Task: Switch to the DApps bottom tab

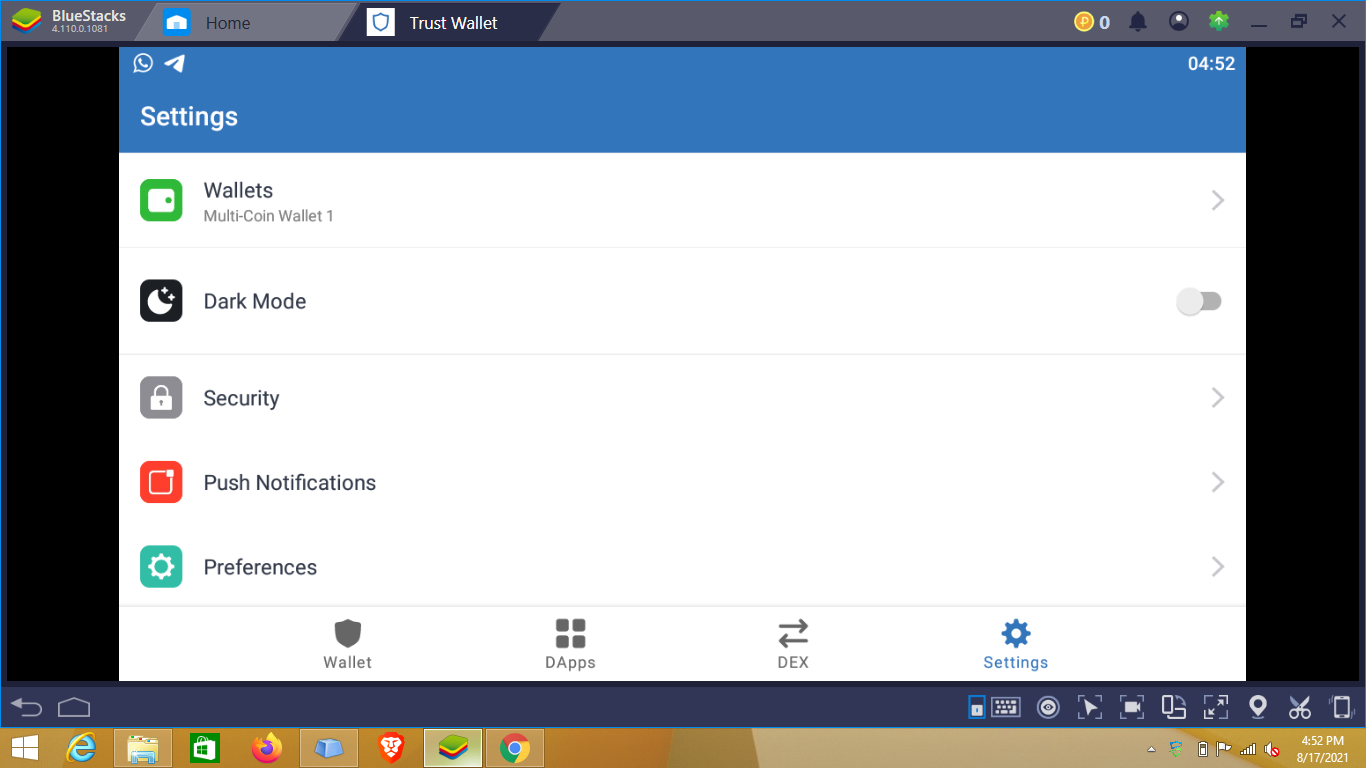Action: (x=570, y=644)
